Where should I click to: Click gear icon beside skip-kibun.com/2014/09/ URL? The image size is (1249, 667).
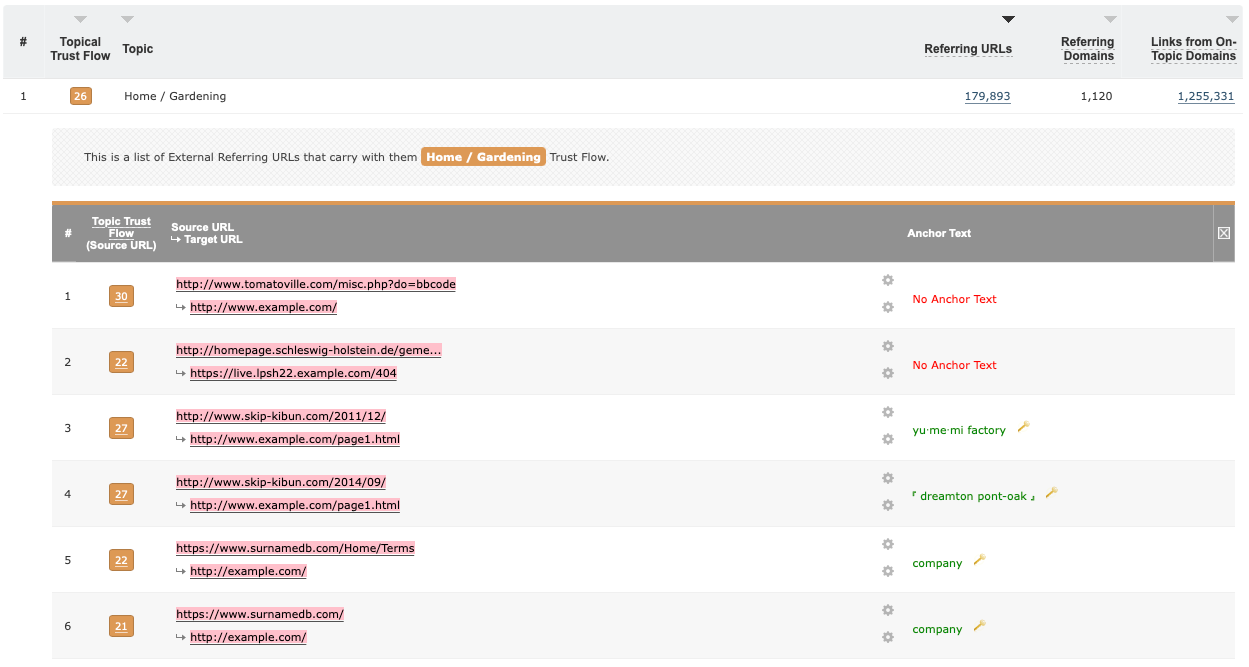[x=887, y=478]
